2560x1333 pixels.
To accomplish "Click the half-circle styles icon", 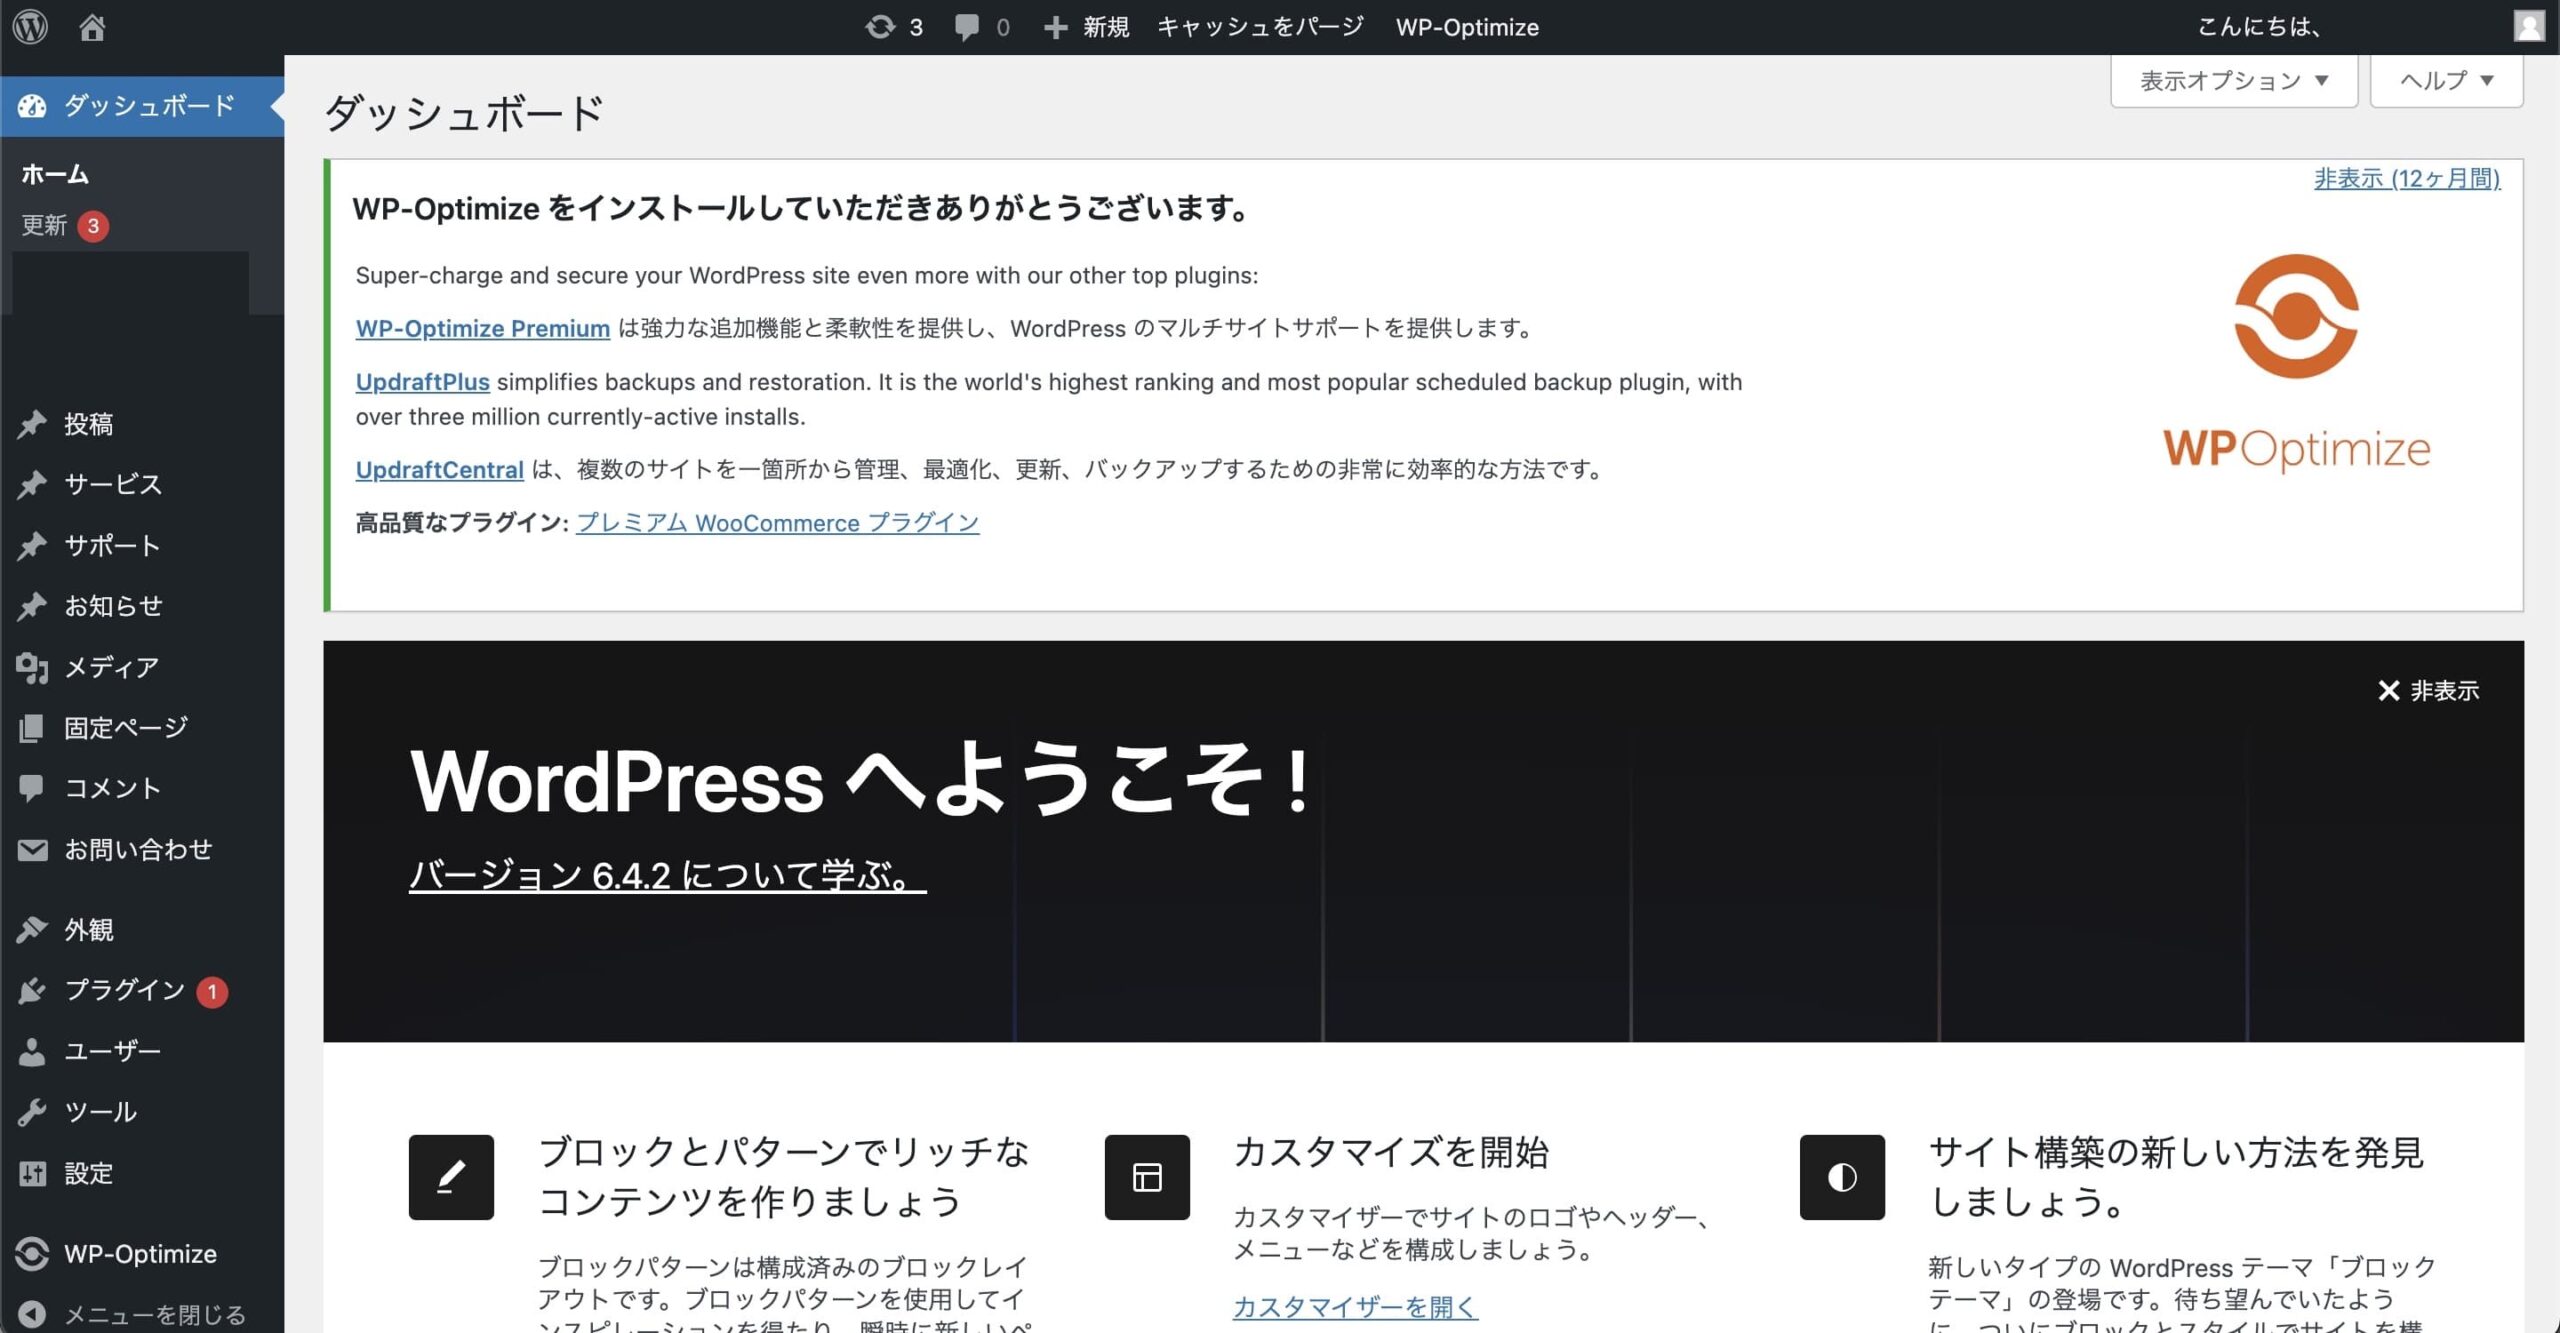I will [1842, 1177].
